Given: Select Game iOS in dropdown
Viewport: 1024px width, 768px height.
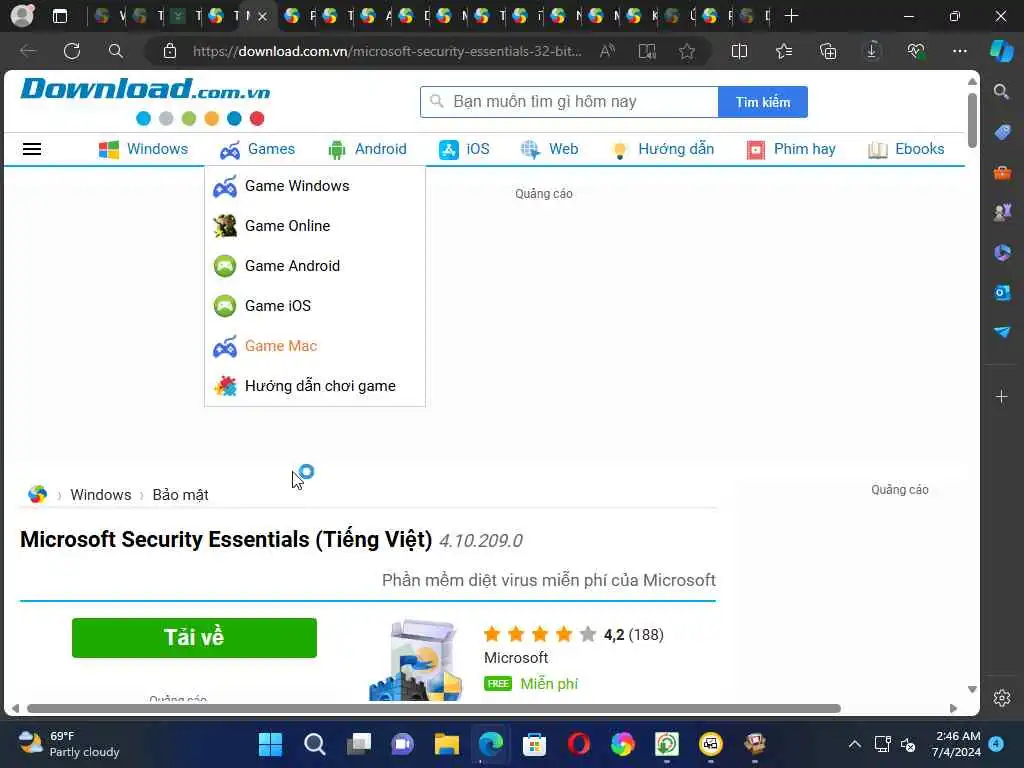Looking at the screenshot, I should 315,306.
